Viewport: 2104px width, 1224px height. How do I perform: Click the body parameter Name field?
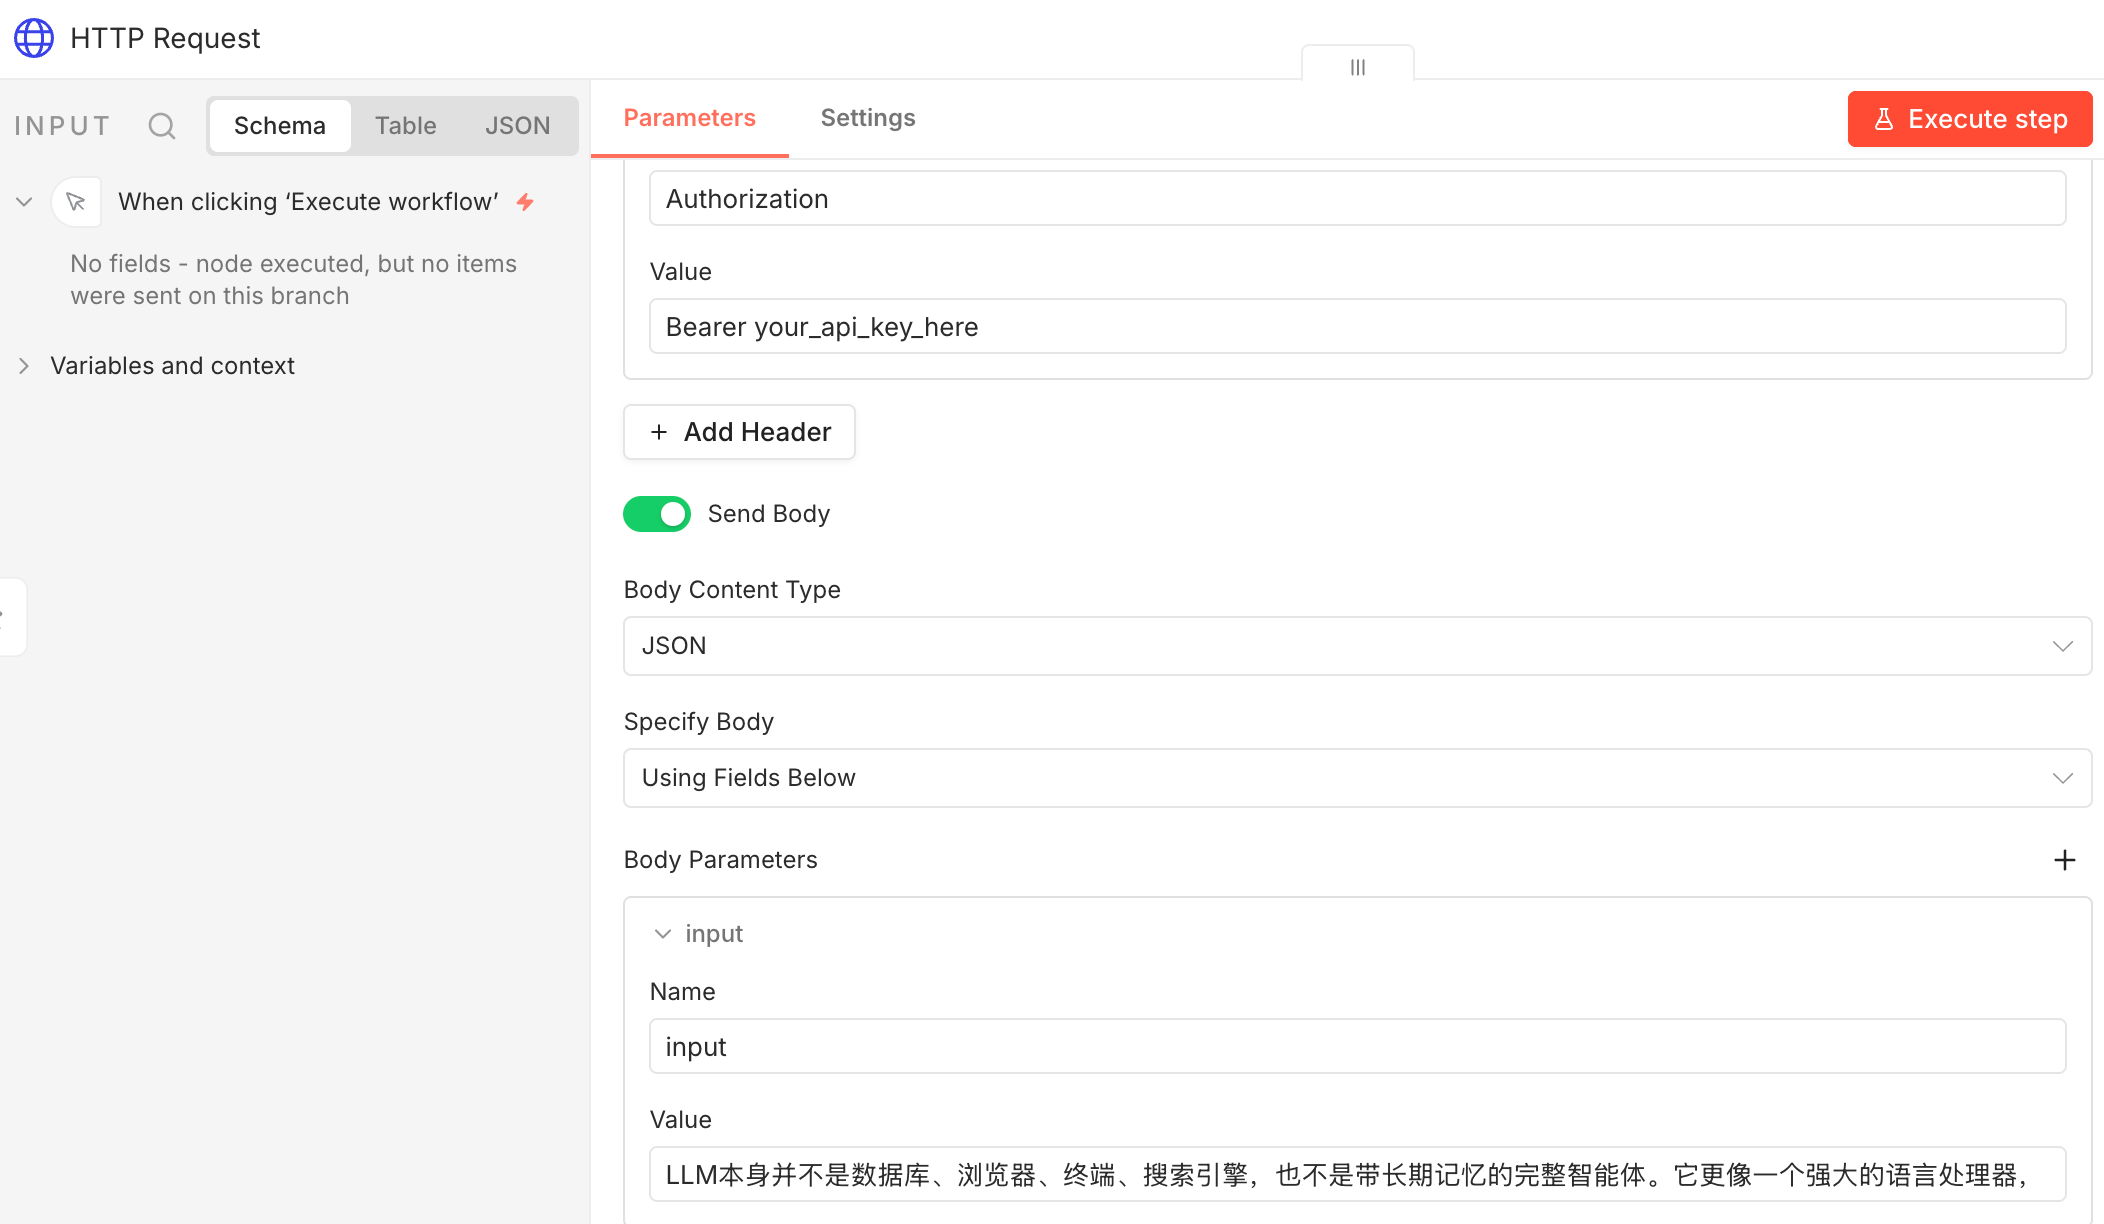1357,1047
